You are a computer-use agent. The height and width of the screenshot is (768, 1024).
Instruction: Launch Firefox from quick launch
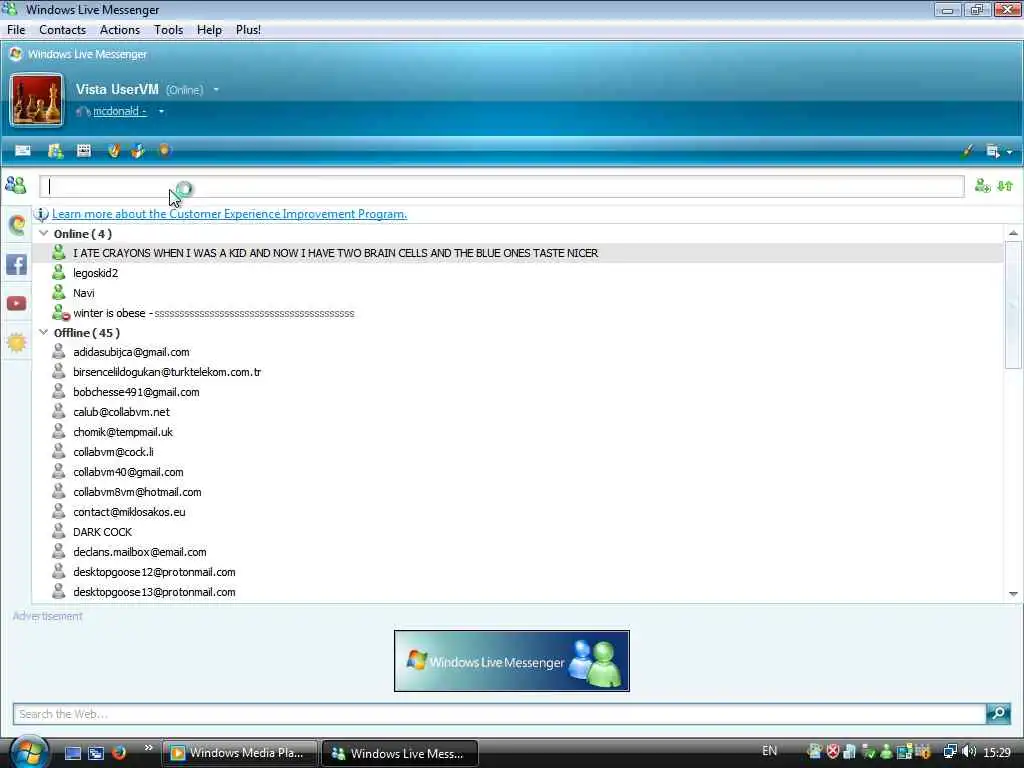tap(119, 752)
